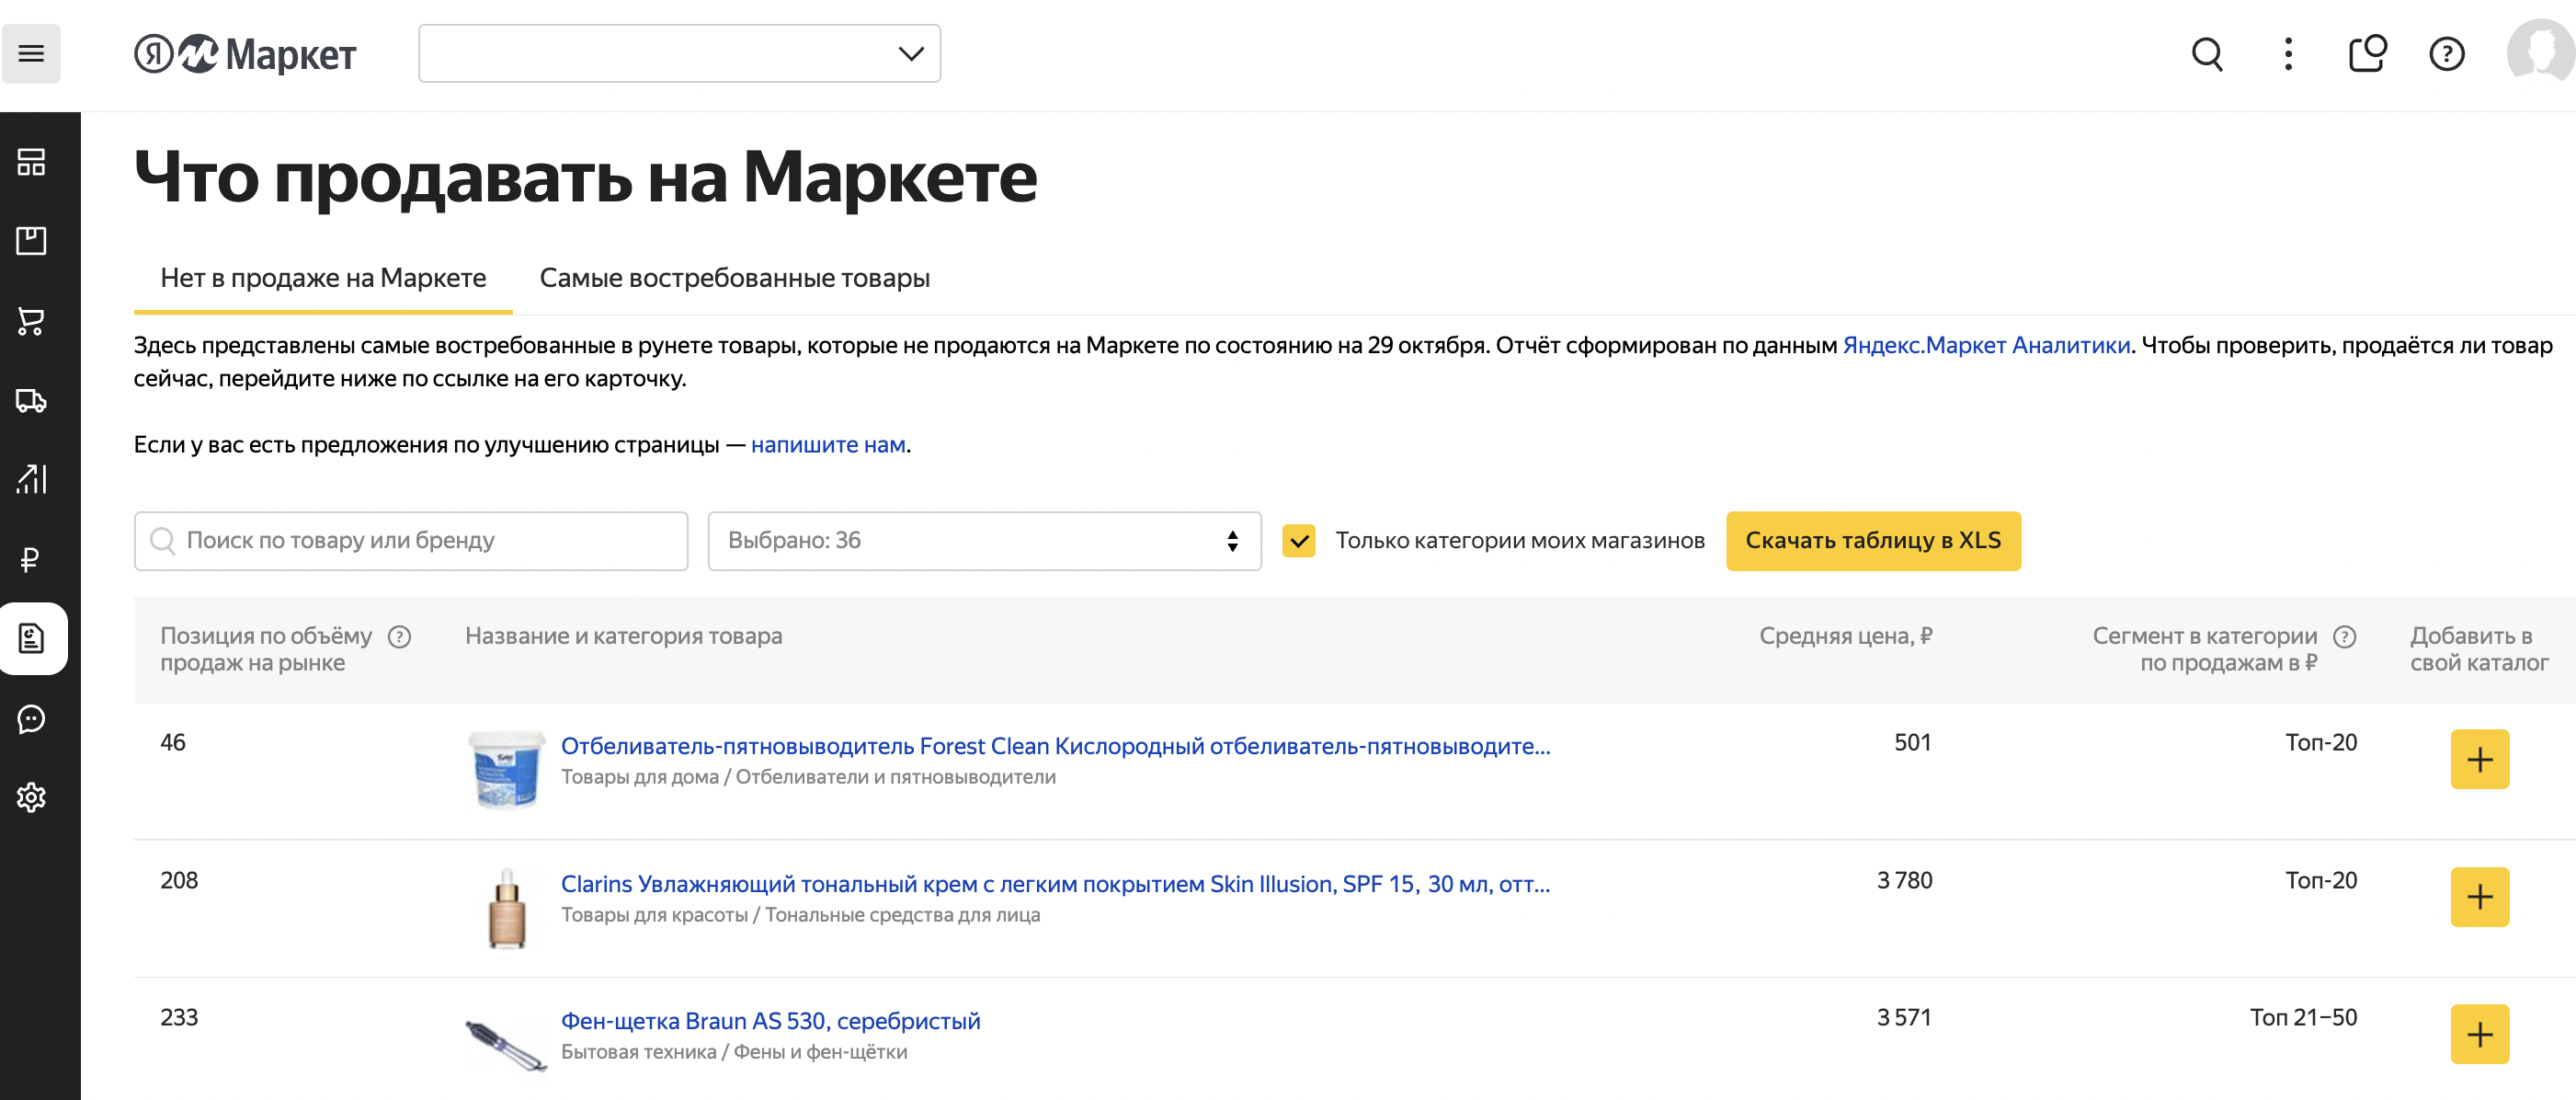This screenshot has height=1100, width=2576.
Task: Open the hamburger menu
Action: (x=31, y=54)
